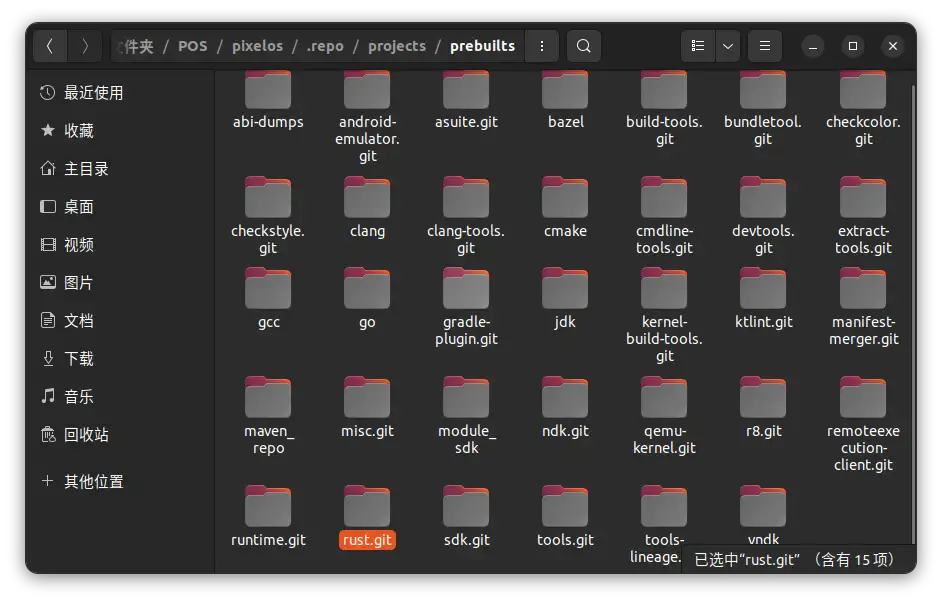This screenshot has height=602, width=942.
Task: Toggle the list view icon button
Action: pyautogui.click(x=698, y=46)
